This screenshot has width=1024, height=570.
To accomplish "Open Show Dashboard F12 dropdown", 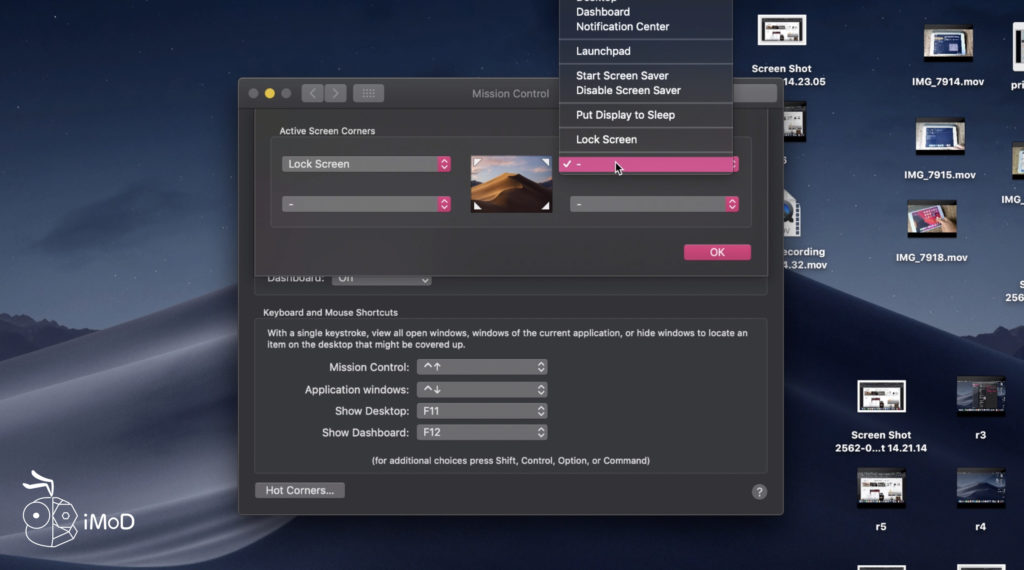I will (x=482, y=432).
